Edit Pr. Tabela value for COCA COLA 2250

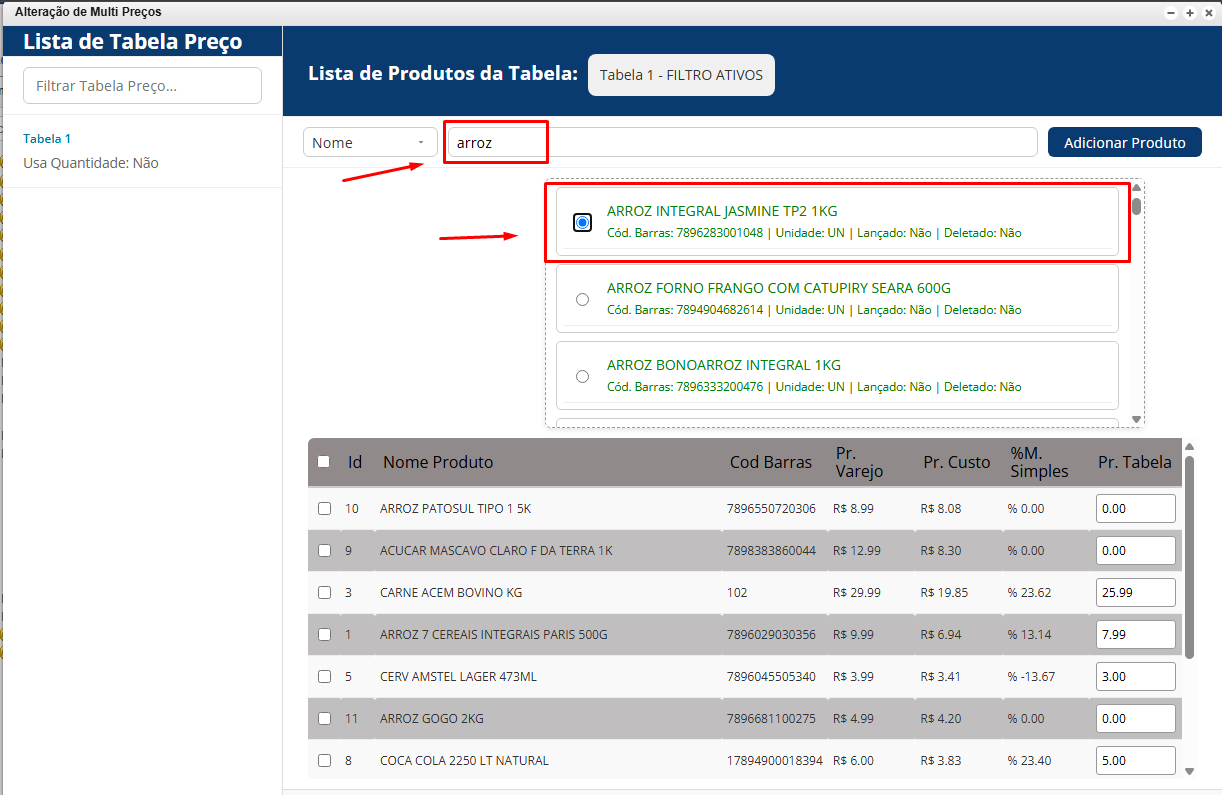(x=1135, y=761)
